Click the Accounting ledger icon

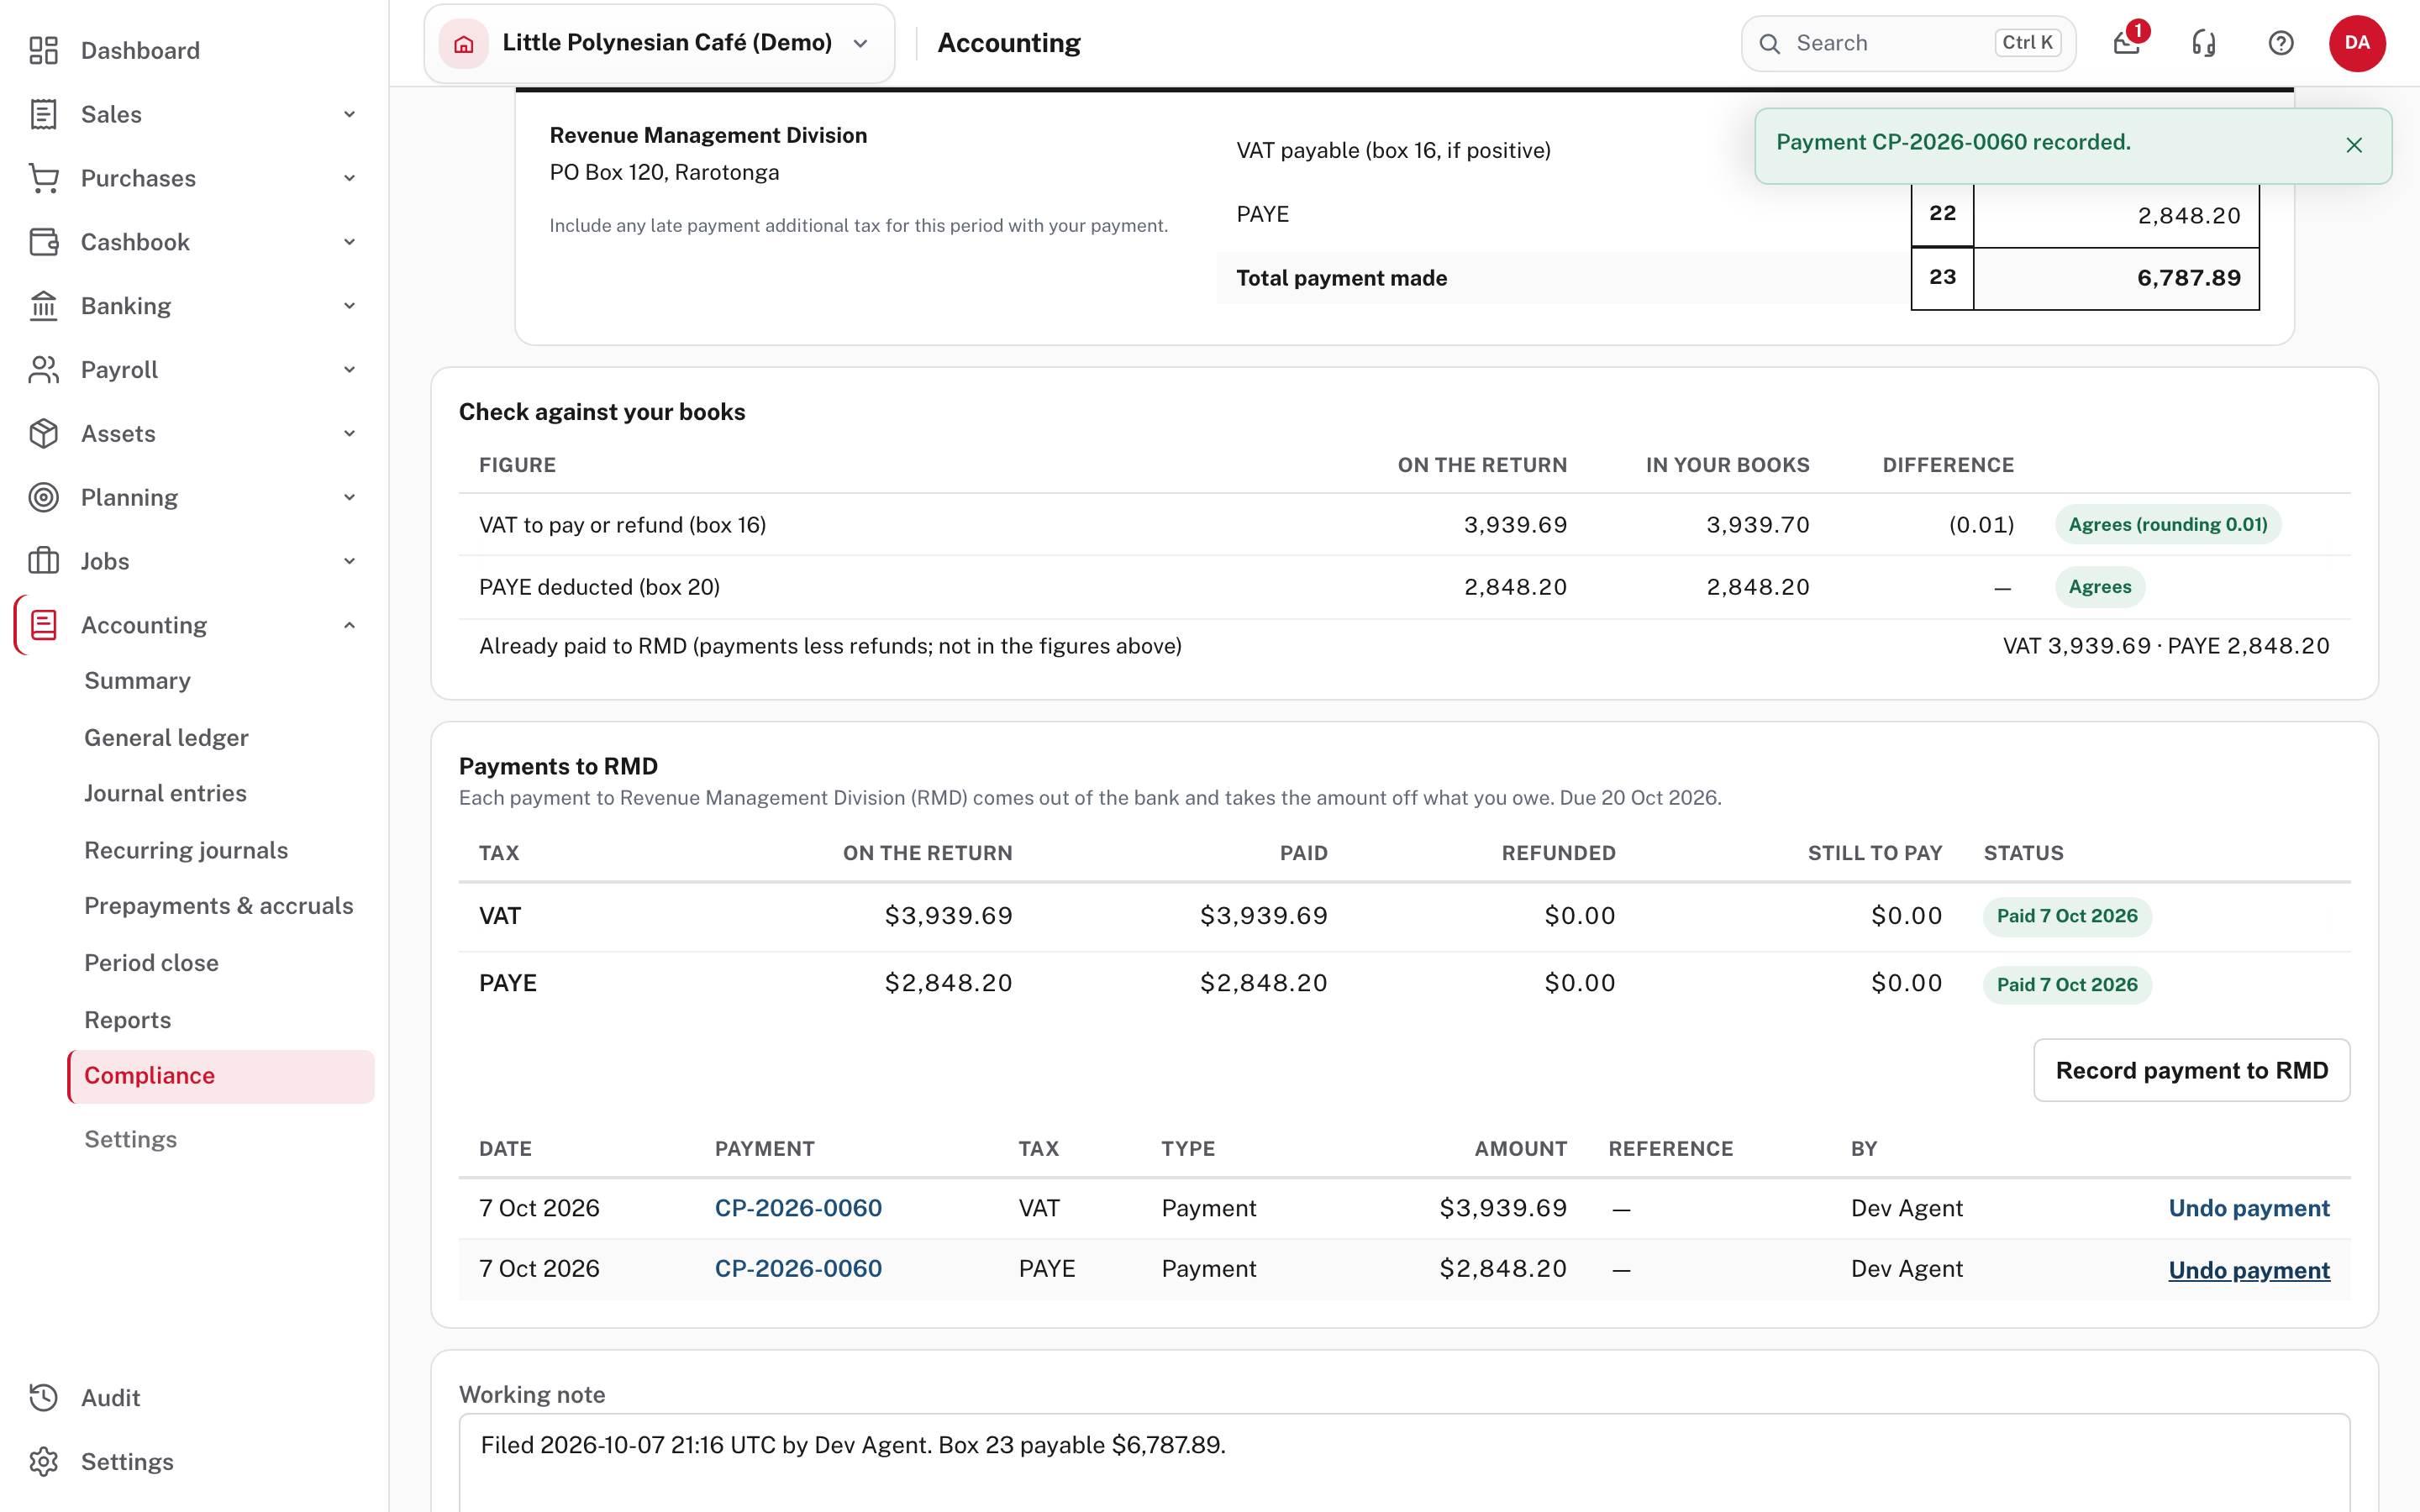click(x=43, y=625)
